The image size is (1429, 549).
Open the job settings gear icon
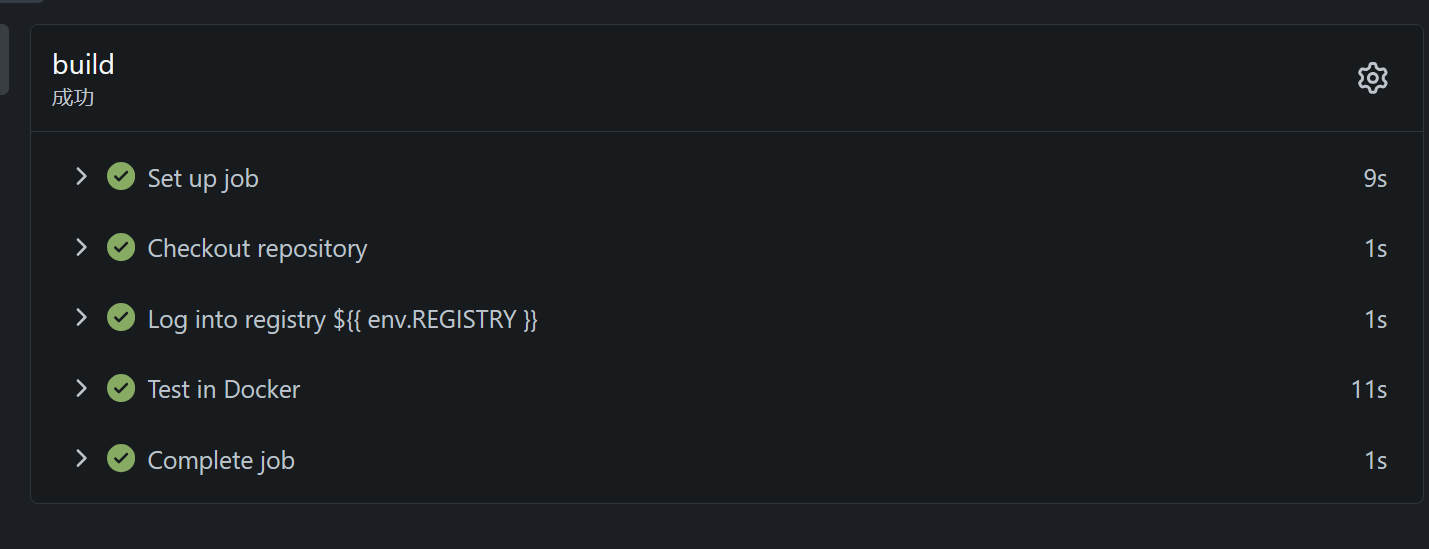[x=1372, y=78]
